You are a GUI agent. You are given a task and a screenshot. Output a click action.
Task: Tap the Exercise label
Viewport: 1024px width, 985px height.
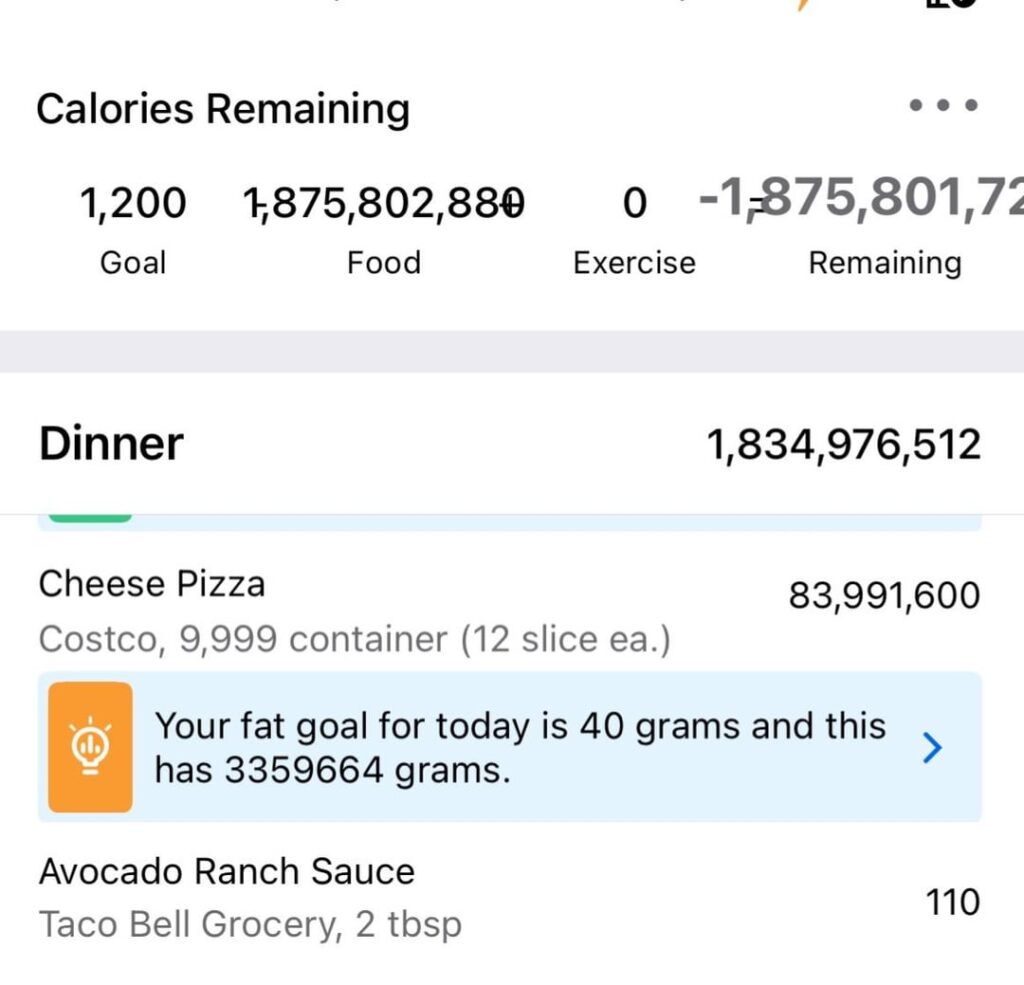pyautogui.click(x=634, y=263)
